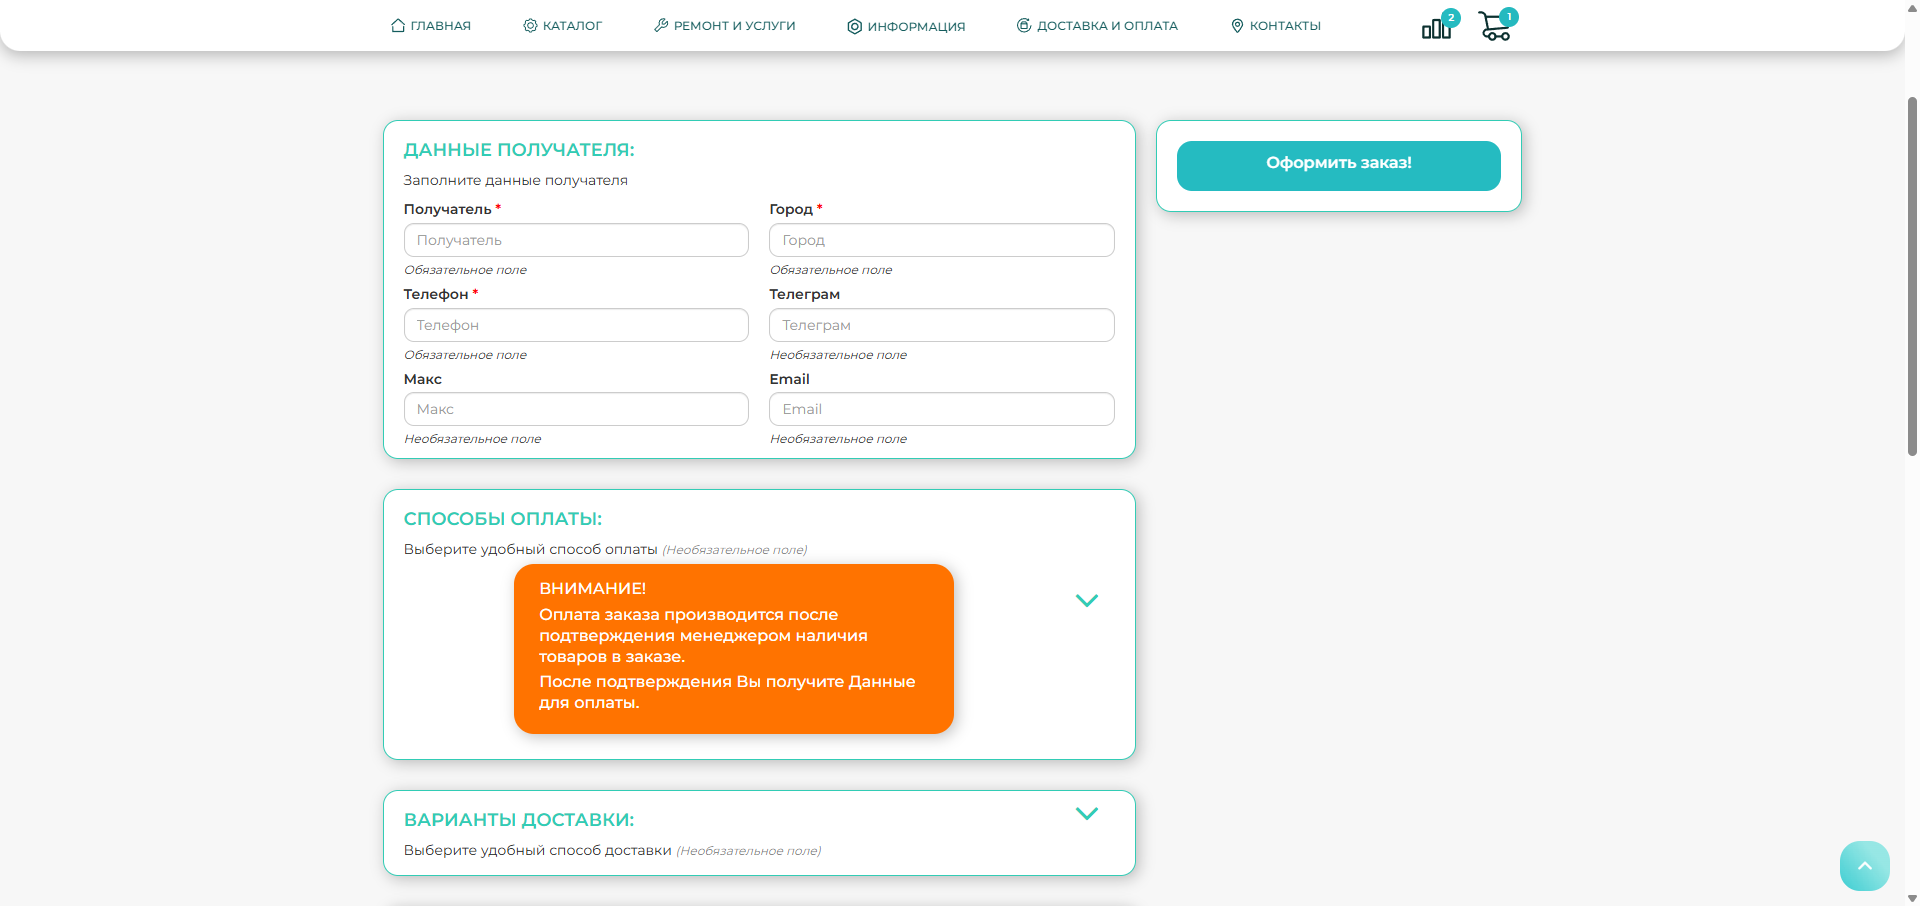Open the shopping cart icon
This screenshot has width=1920, height=906.
coord(1495,26)
